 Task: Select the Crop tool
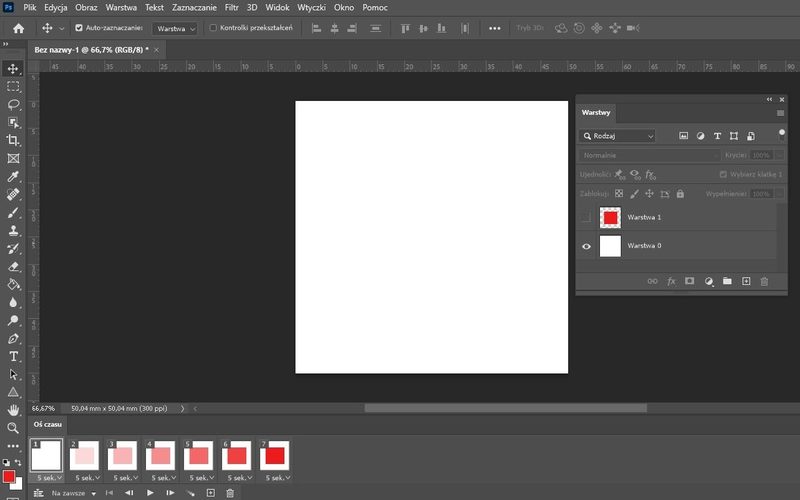(13, 140)
